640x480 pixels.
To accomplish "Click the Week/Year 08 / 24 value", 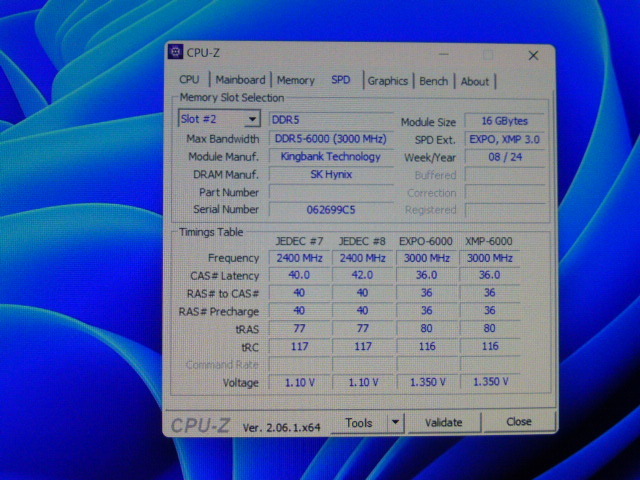I will click(x=504, y=157).
